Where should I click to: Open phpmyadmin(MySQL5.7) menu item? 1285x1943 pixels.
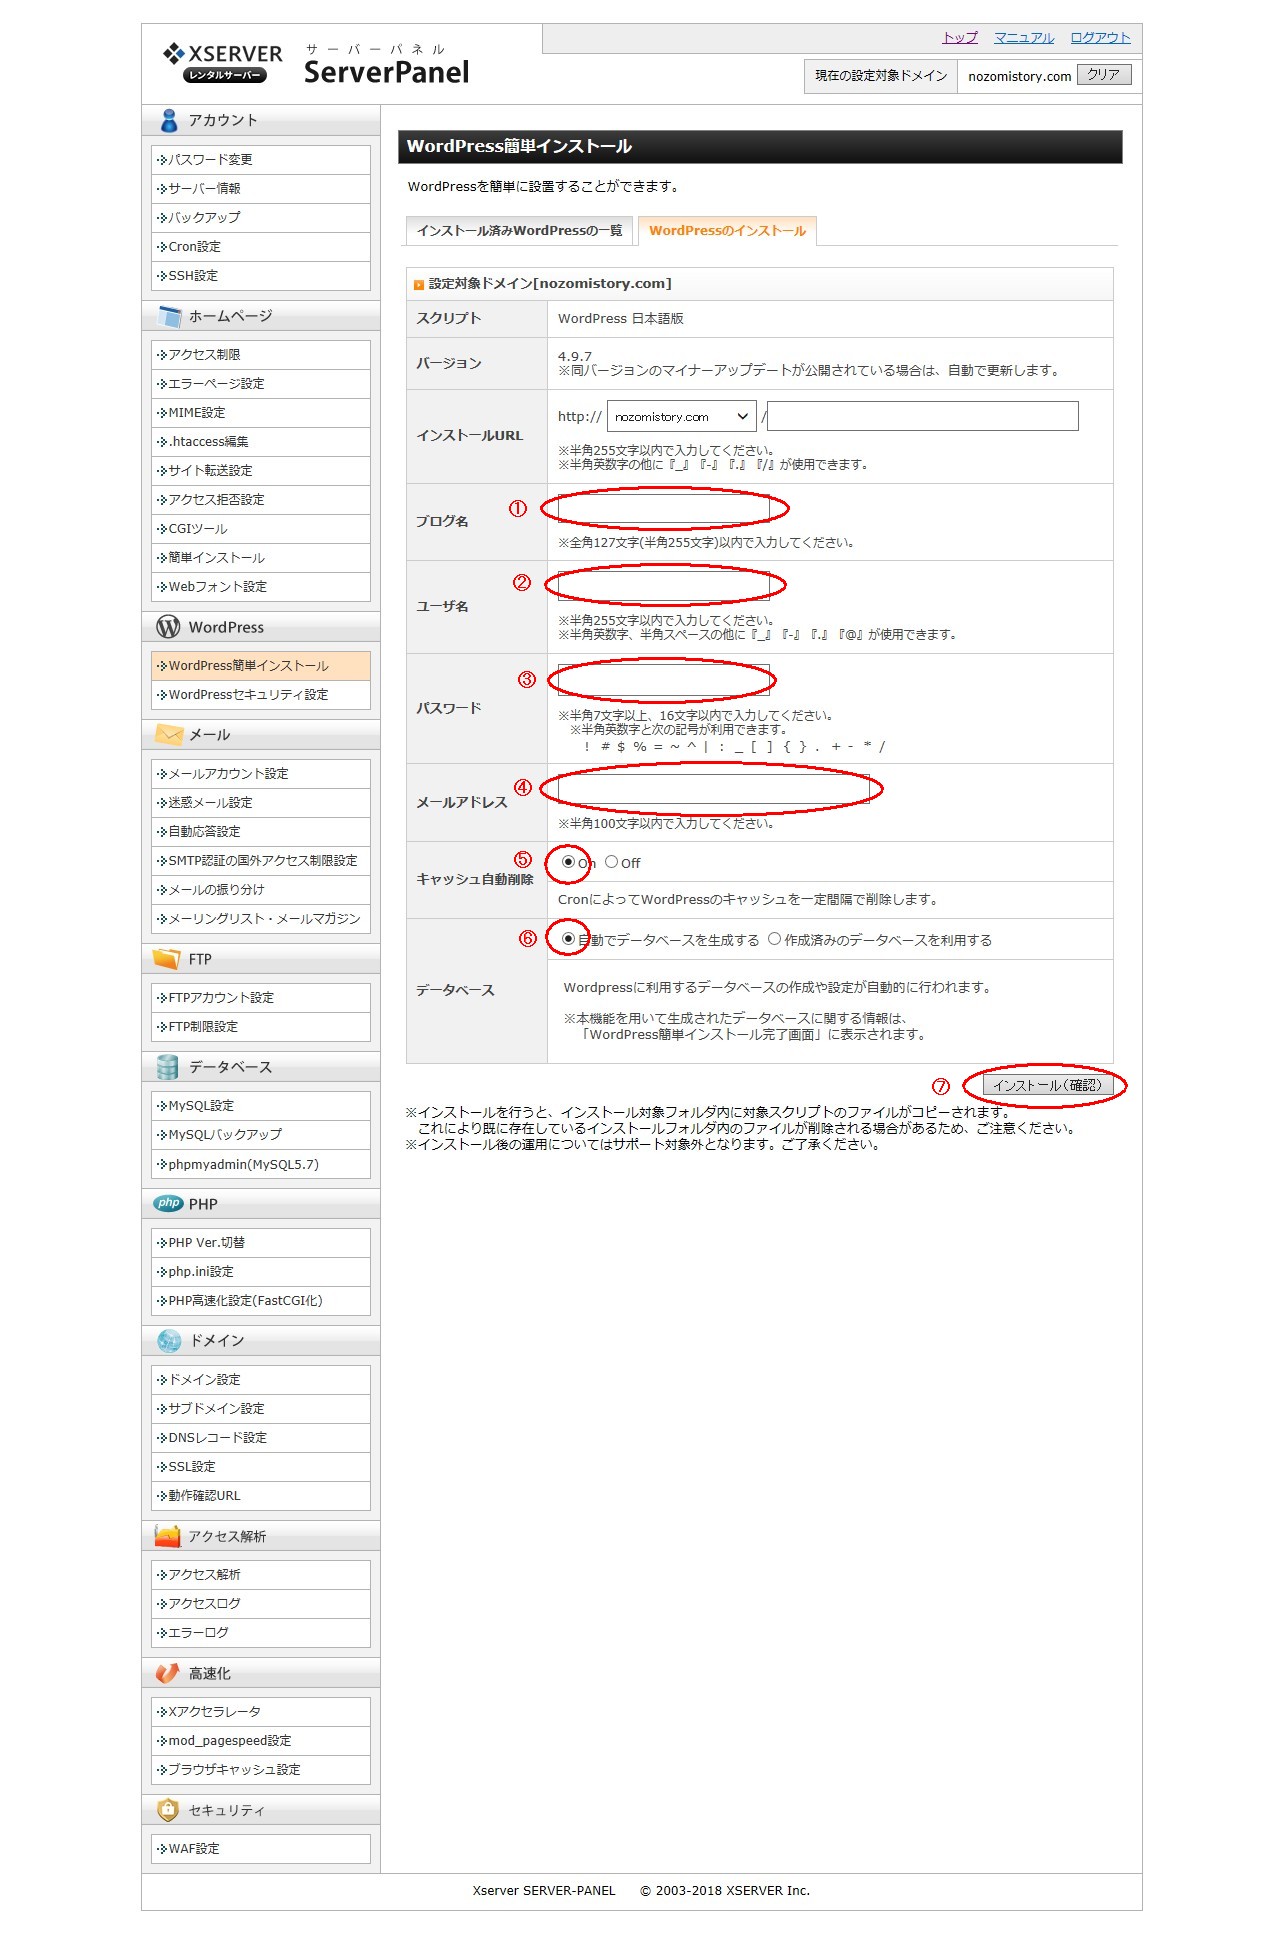(260, 1164)
